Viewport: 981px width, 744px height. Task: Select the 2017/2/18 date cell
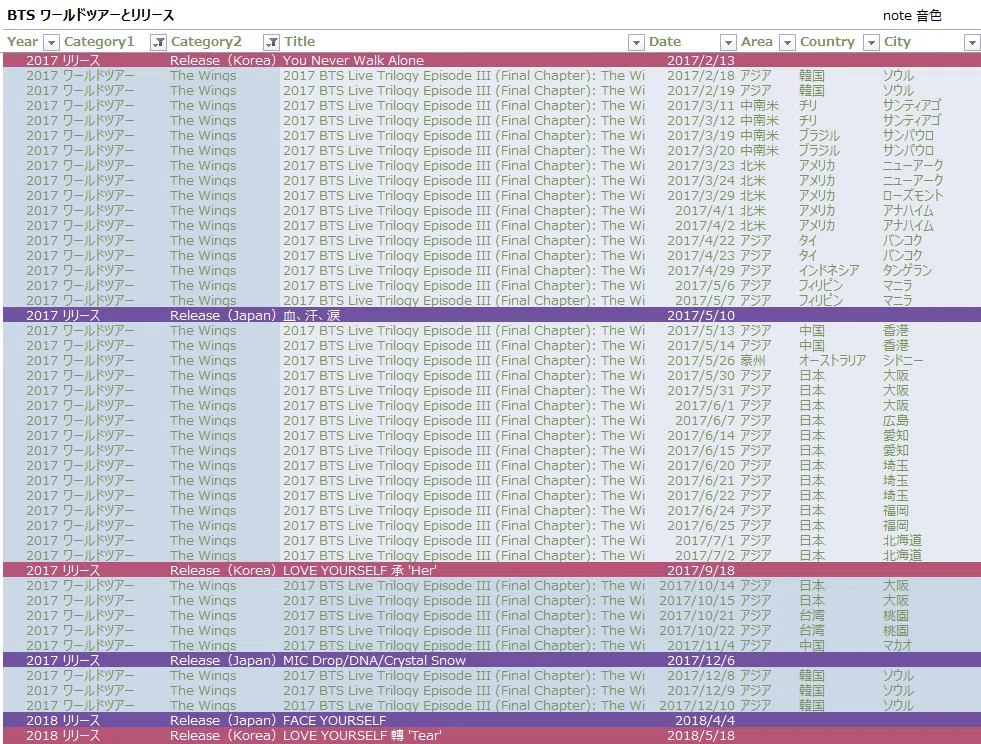pos(701,76)
